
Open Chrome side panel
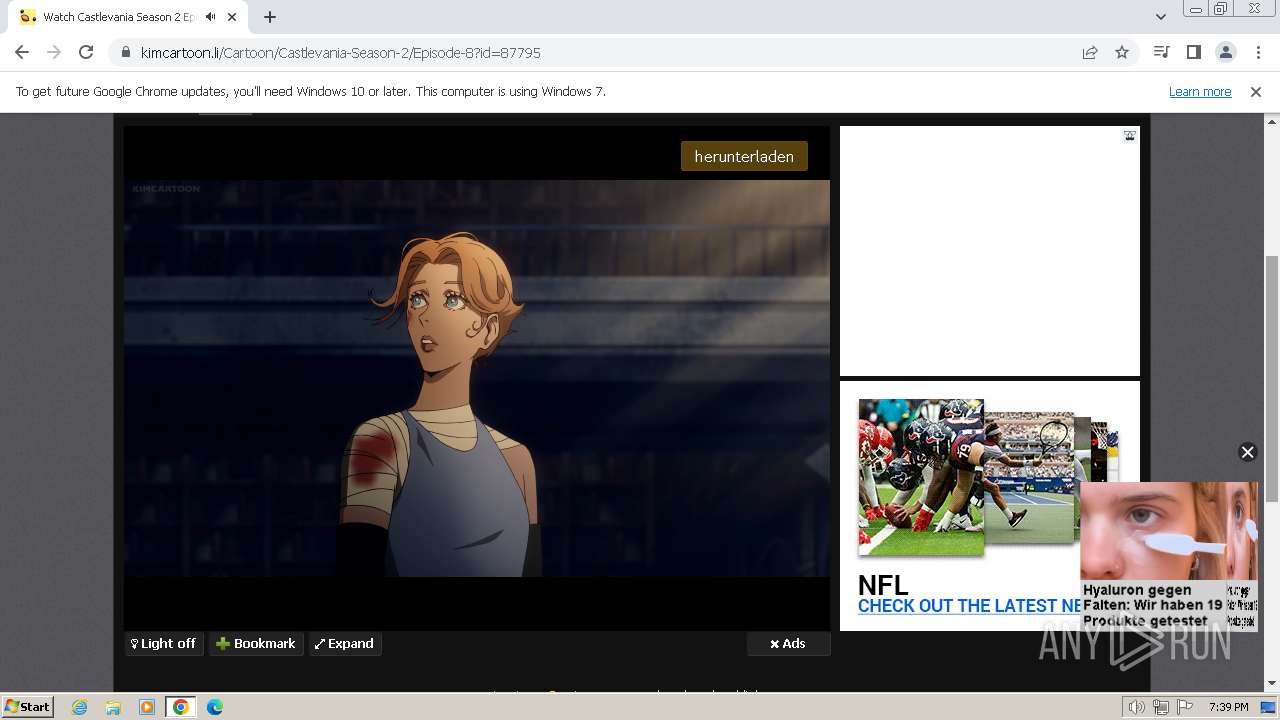point(1193,52)
